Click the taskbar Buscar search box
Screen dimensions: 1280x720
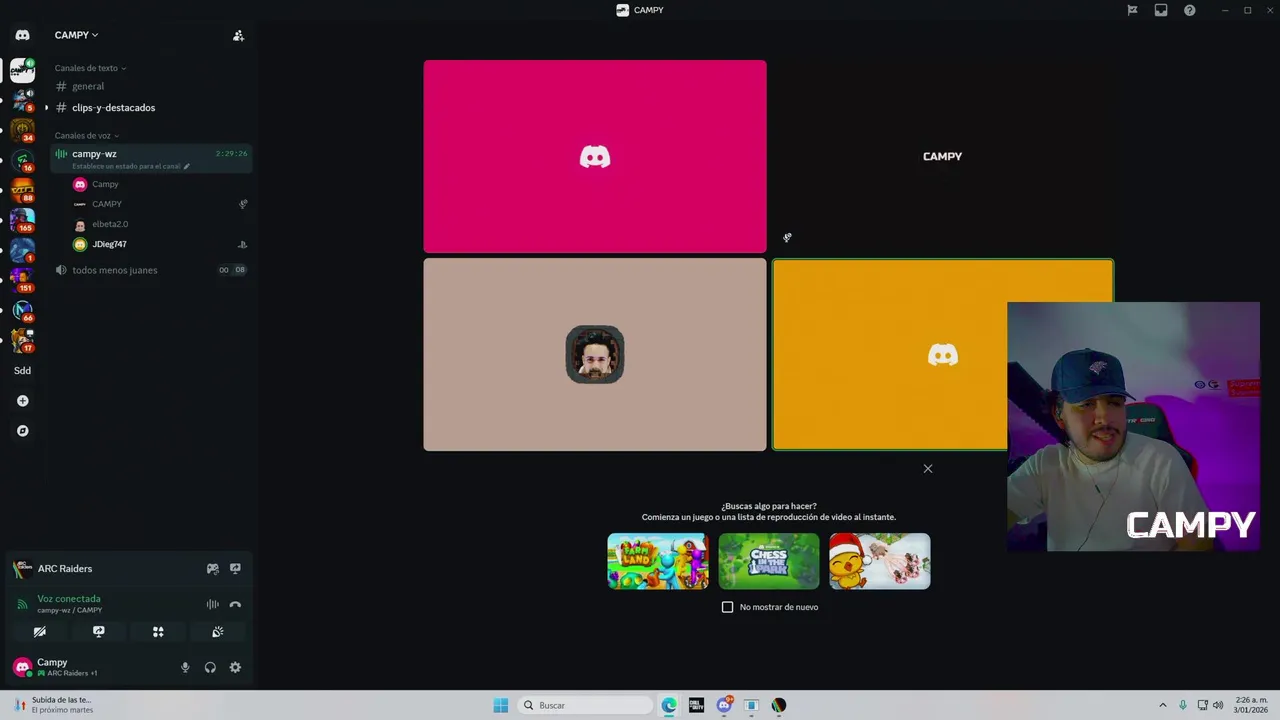point(586,705)
